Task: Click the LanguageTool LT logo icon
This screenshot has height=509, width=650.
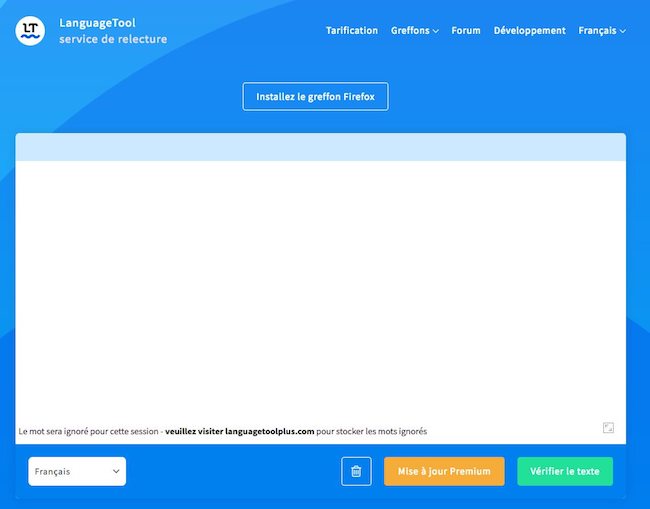Action: [30, 31]
